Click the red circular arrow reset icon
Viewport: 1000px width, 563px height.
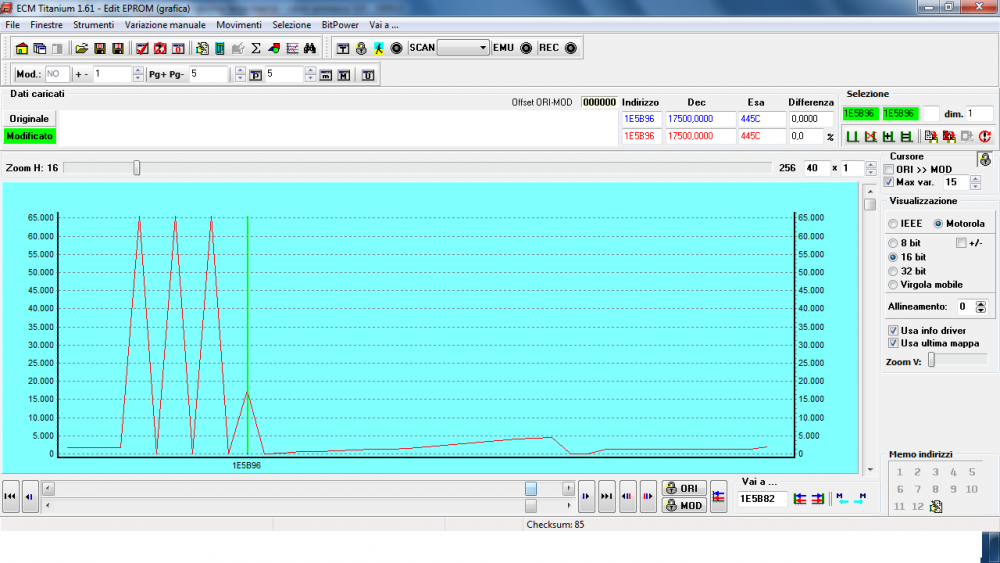[985, 136]
